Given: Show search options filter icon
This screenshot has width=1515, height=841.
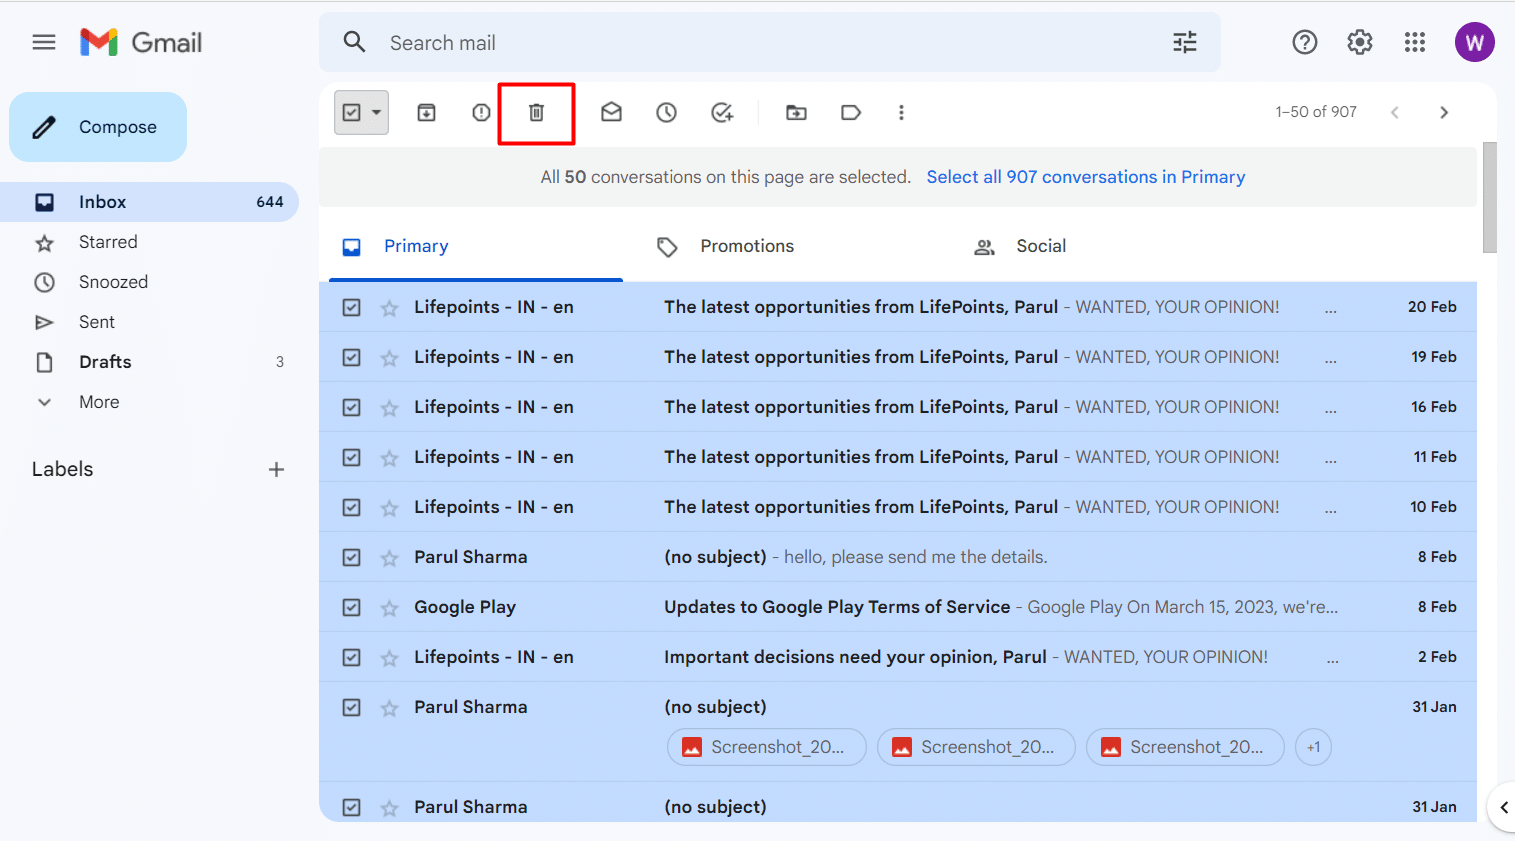Looking at the screenshot, I should pyautogui.click(x=1185, y=42).
